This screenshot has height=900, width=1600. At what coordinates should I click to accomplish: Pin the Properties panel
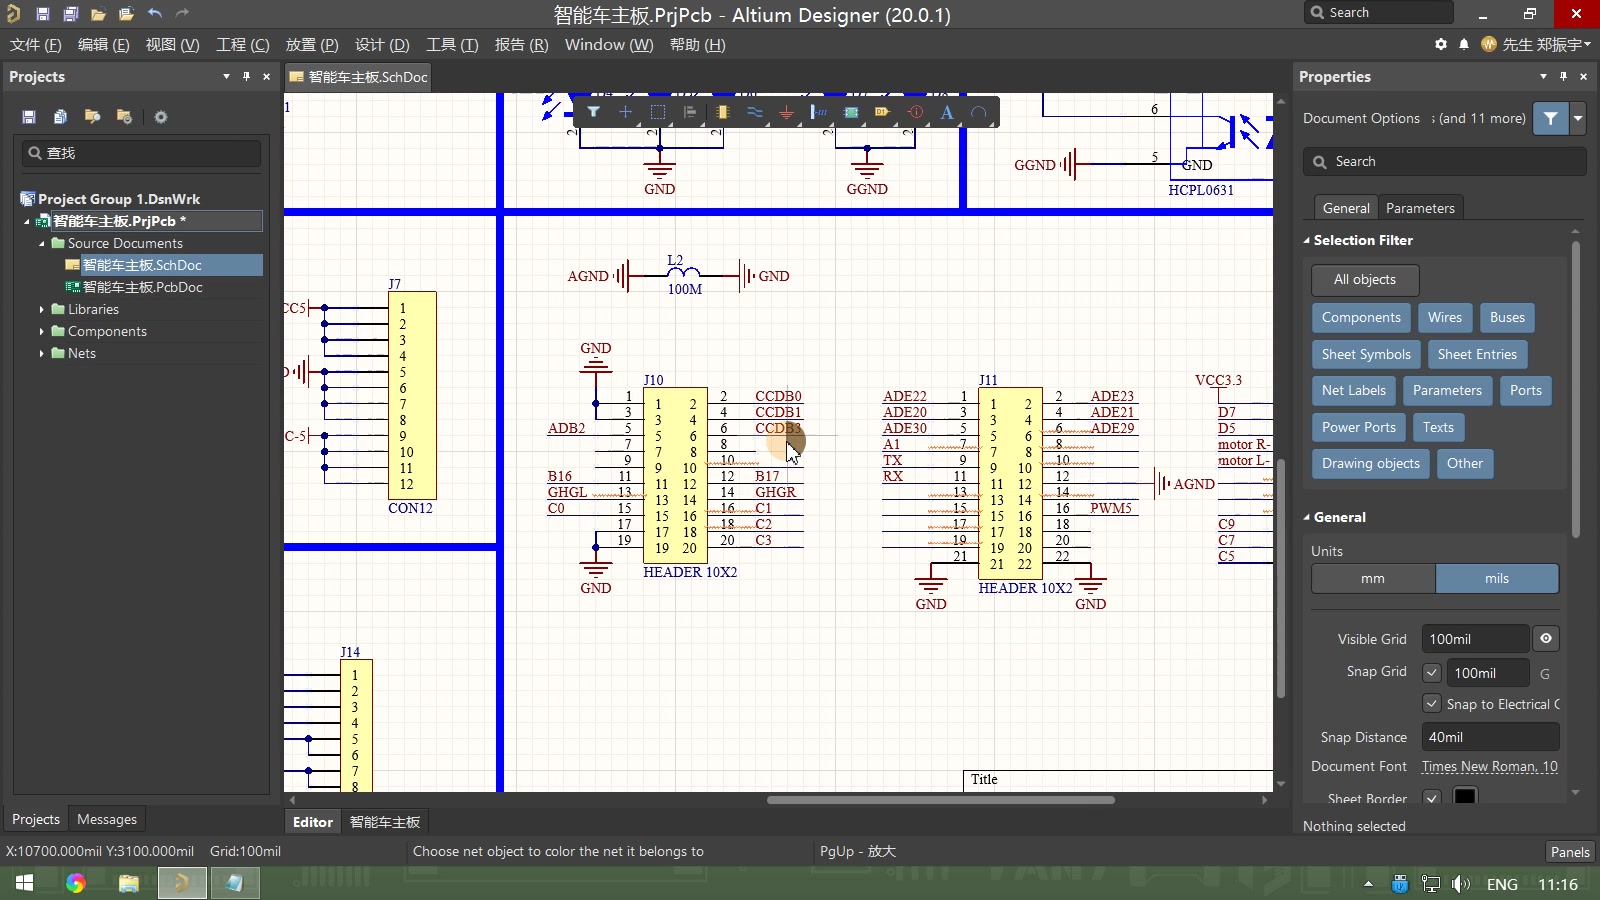1564,76
